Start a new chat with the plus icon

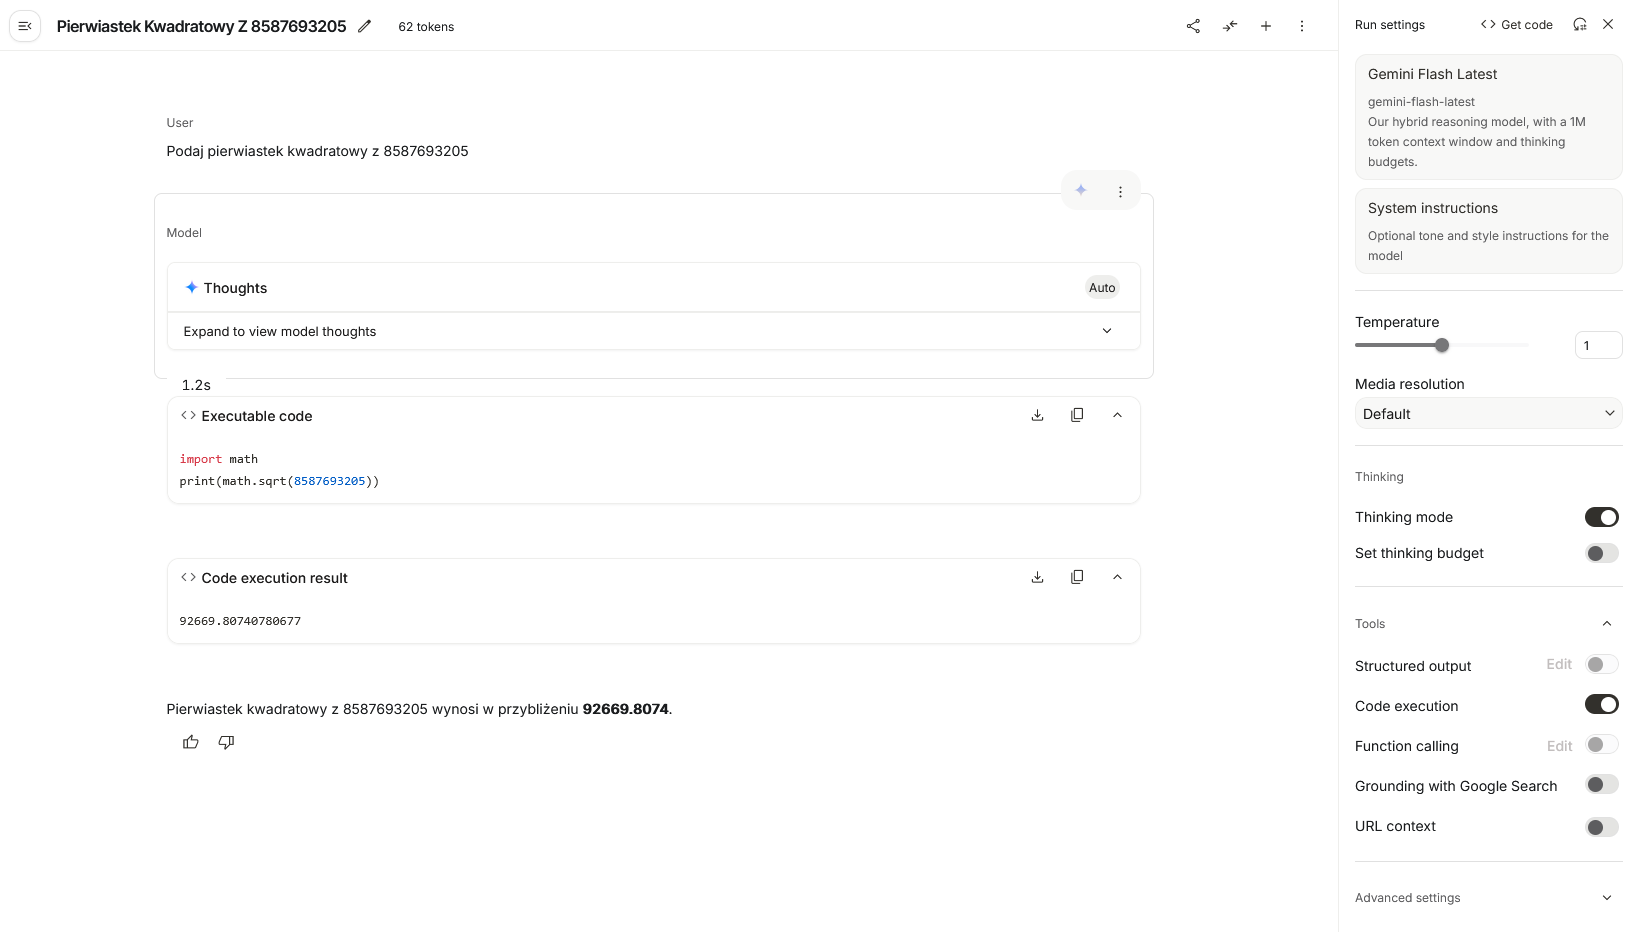click(1266, 26)
